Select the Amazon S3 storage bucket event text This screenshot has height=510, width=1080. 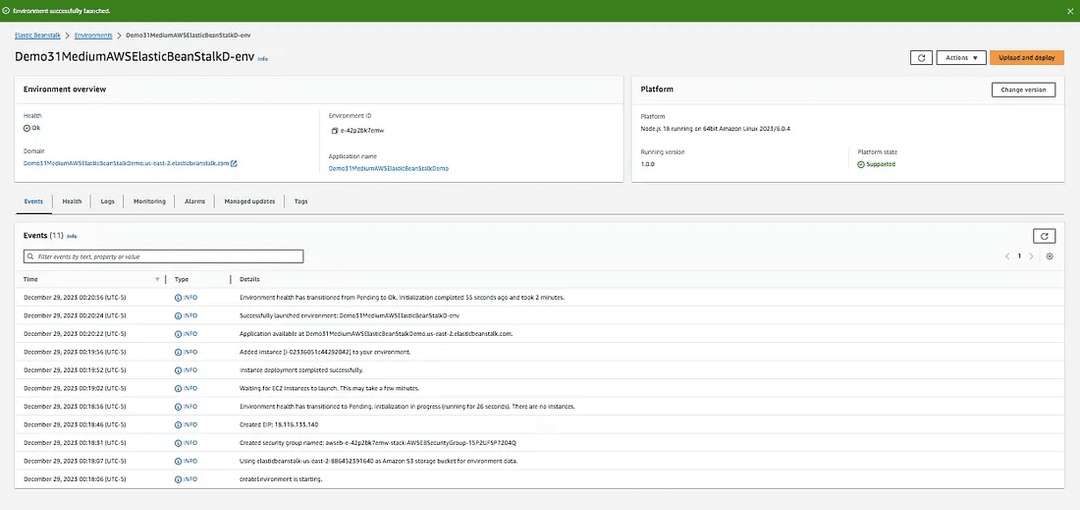[378, 461]
